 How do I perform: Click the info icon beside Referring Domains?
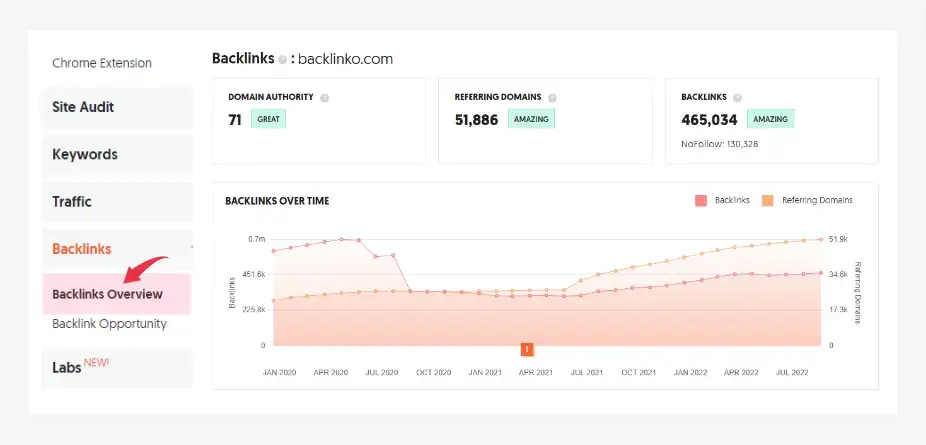552,98
